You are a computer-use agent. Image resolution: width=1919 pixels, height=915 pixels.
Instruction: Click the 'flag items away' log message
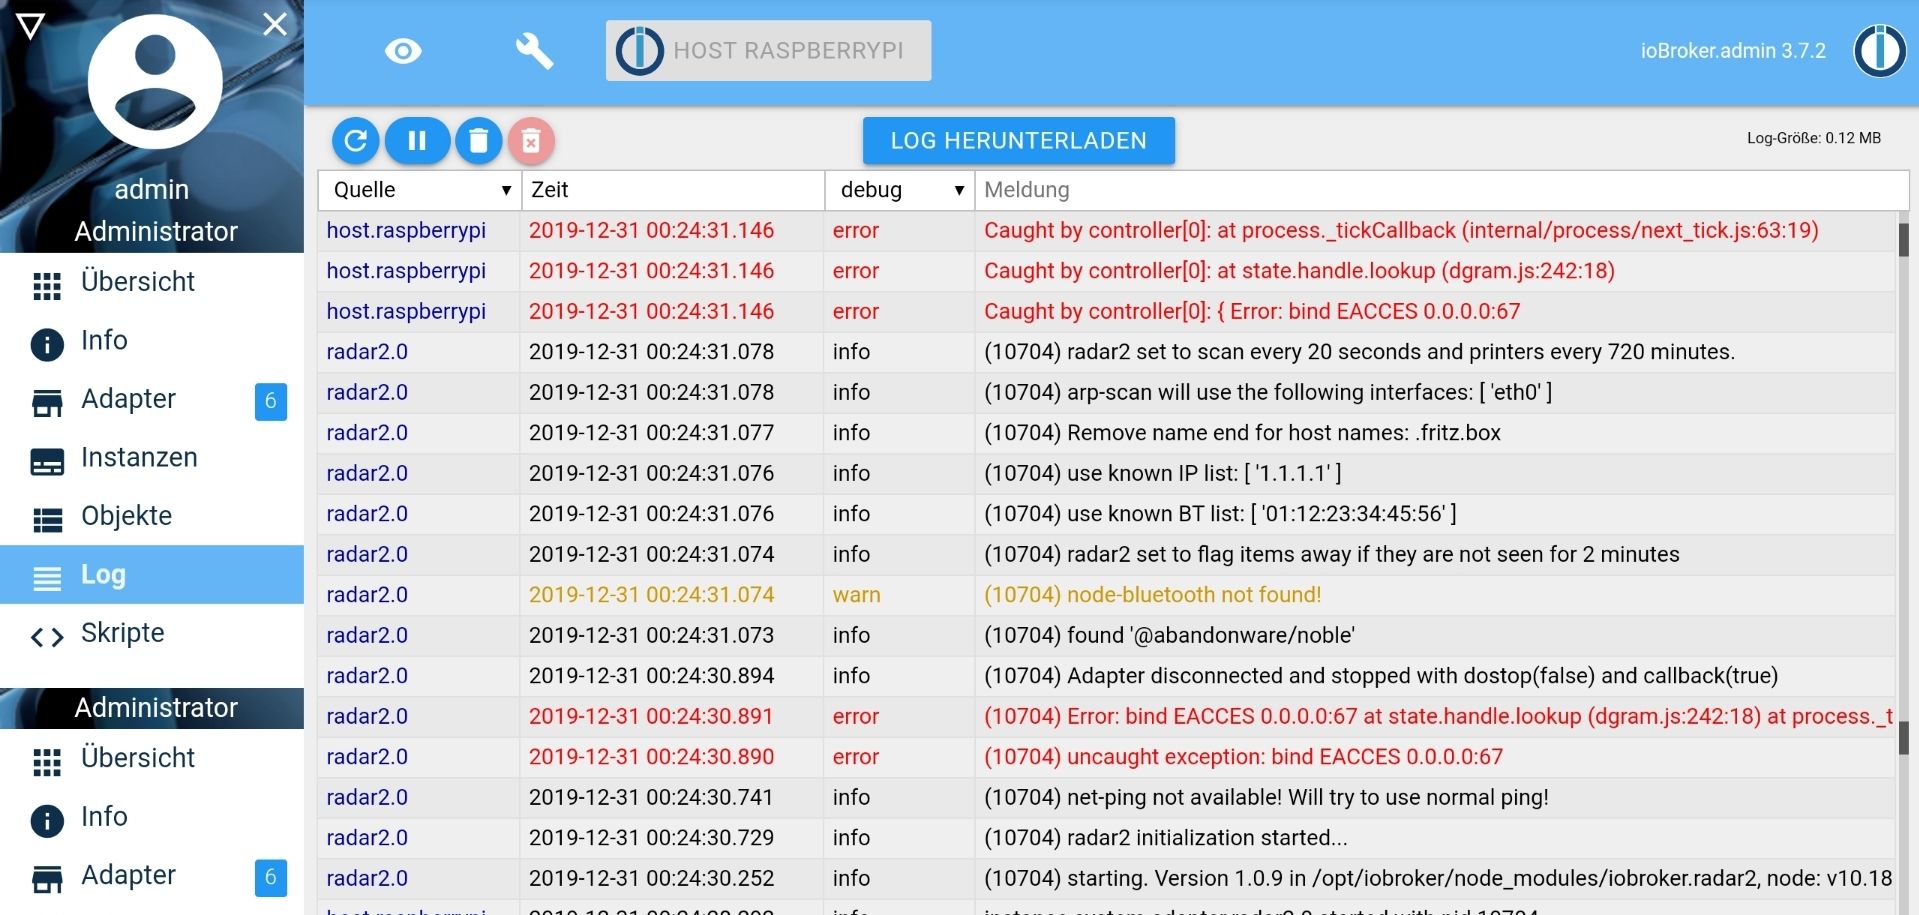tap(1332, 555)
